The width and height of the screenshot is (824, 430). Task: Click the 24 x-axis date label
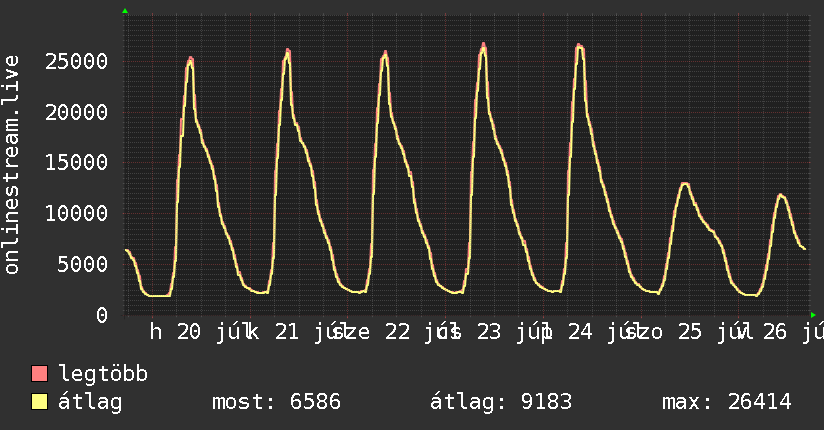pyautogui.click(x=580, y=332)
